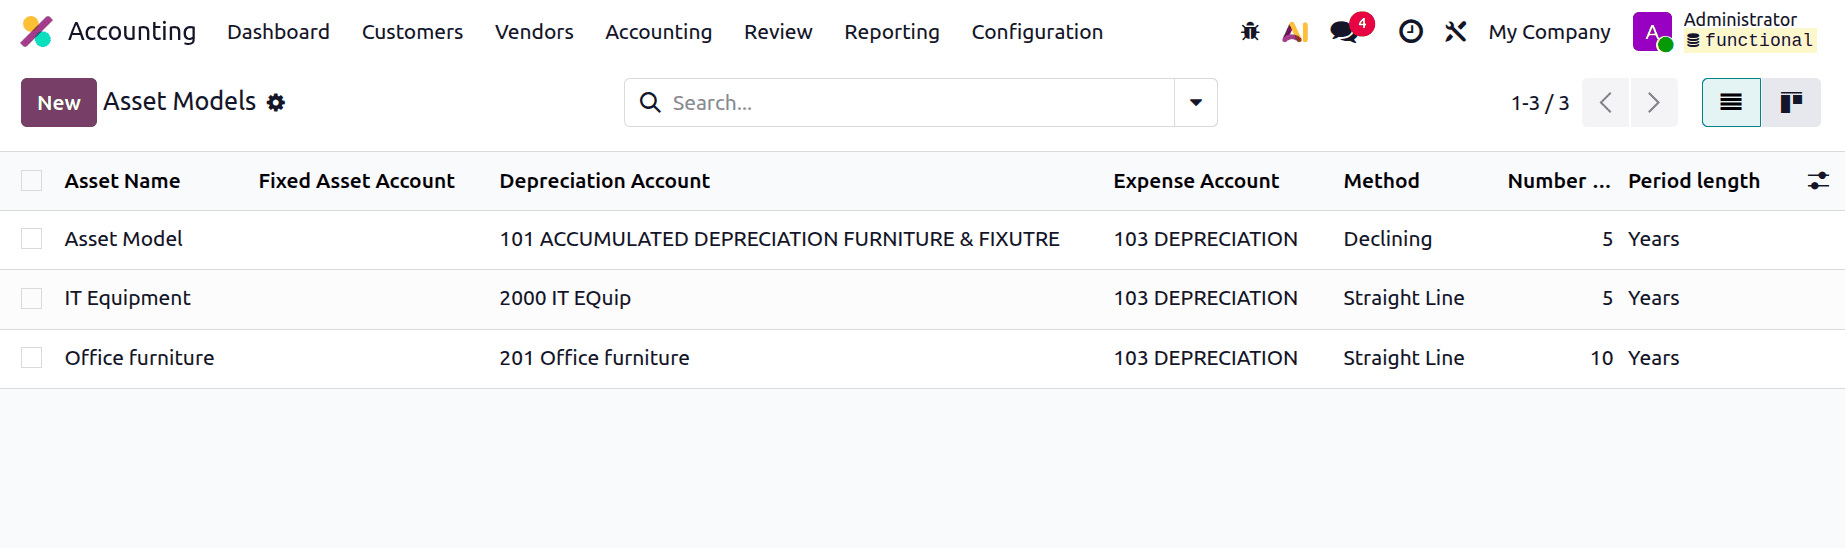Open the Configuration menu

pyautogui.click(x=1037, y=32)
